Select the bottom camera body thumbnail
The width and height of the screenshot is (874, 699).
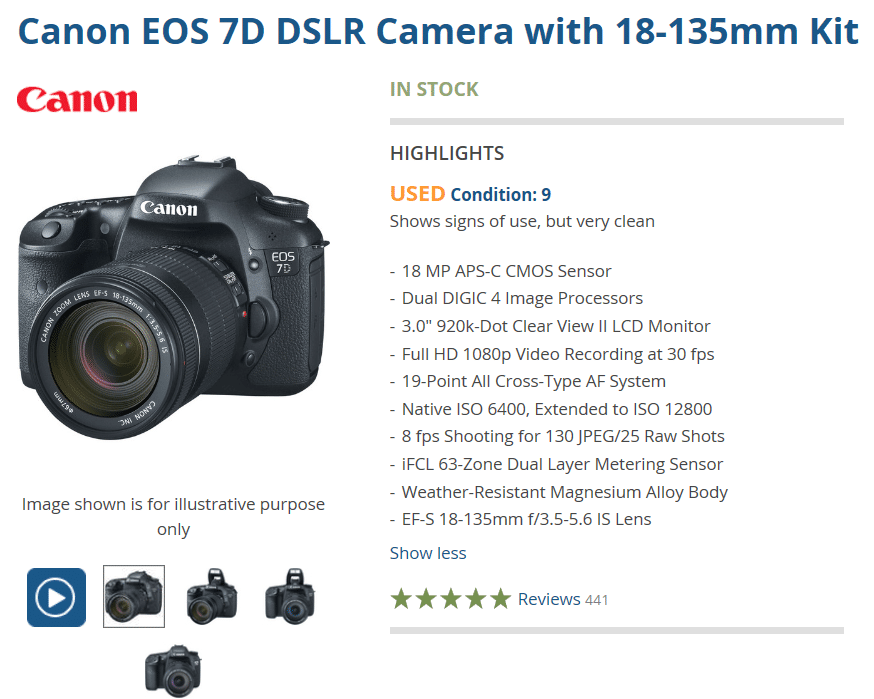tap(173, 671)
